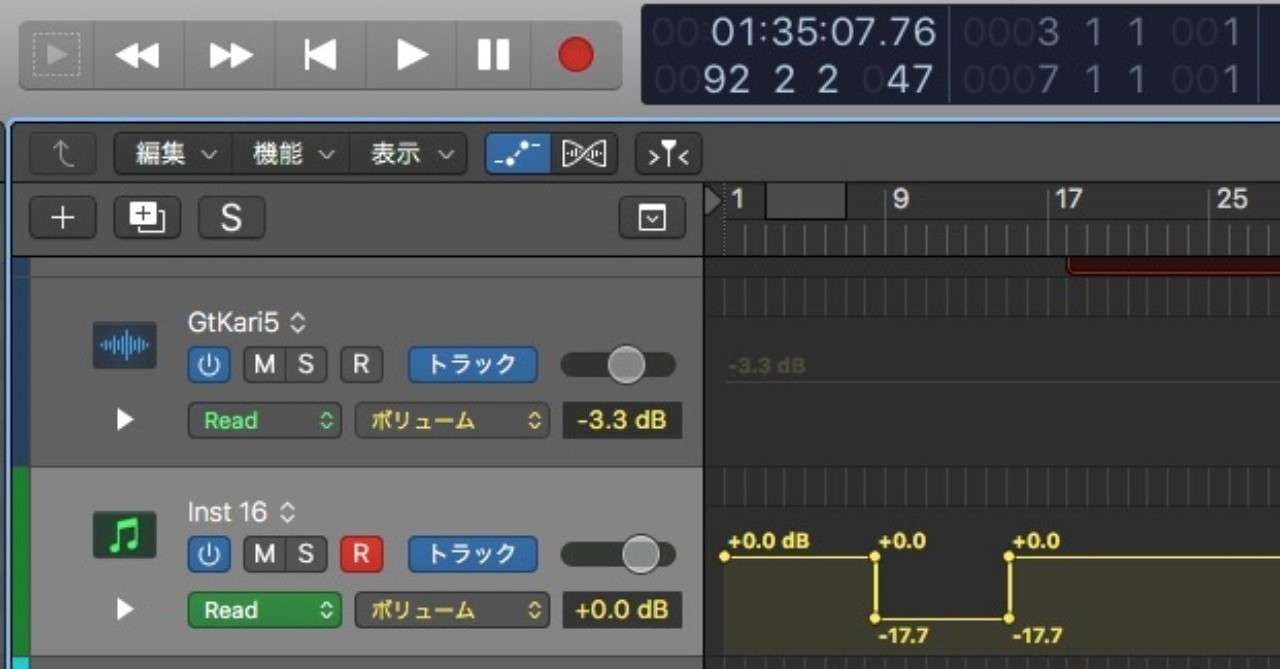The image size is (1280, 669).
Task: Toggle the global Solo S button
Action: click(x=231, y=217)
